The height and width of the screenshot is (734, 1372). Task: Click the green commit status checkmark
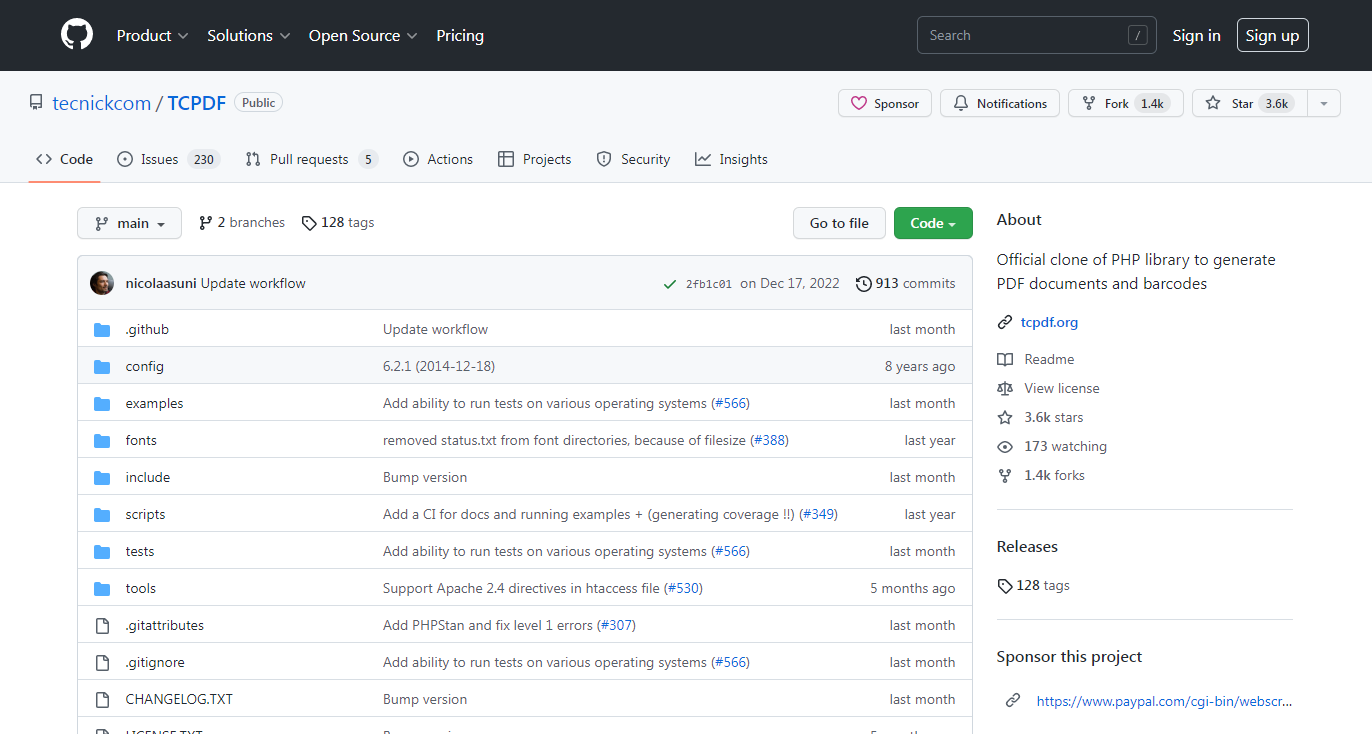click(670, 284)
